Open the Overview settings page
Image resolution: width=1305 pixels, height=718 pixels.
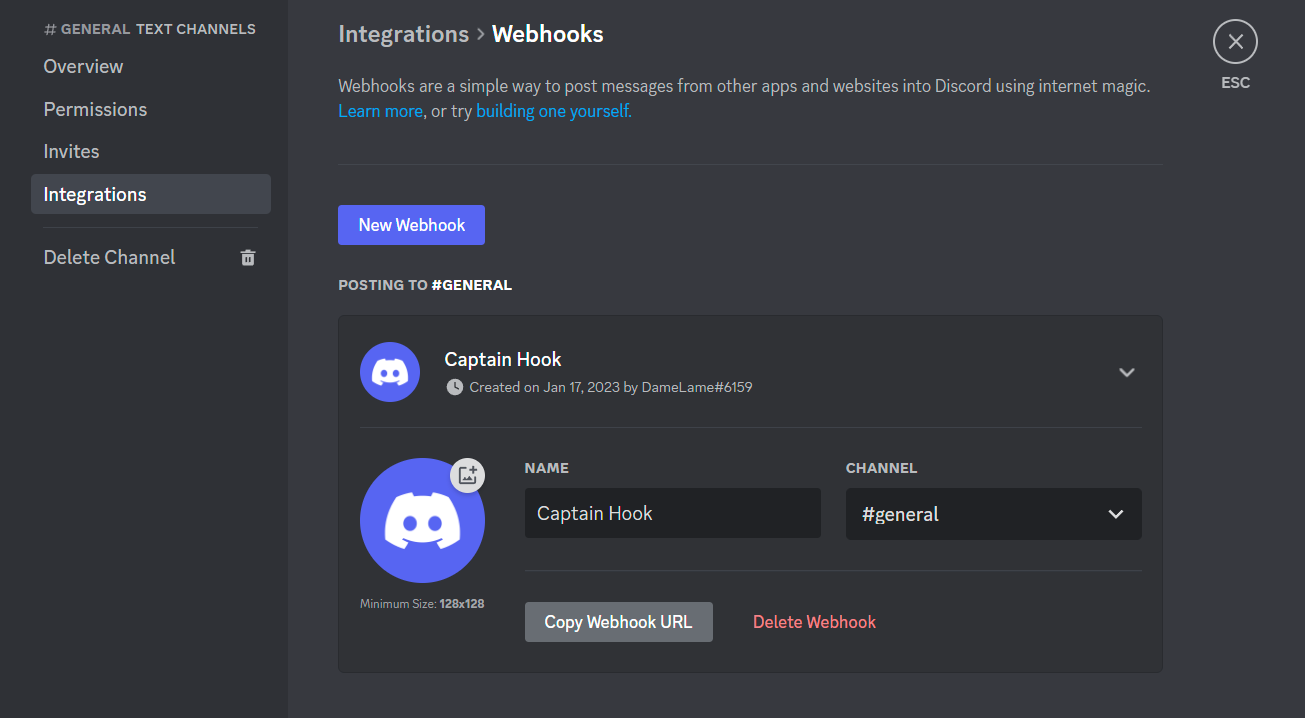(x=83, y=67)
